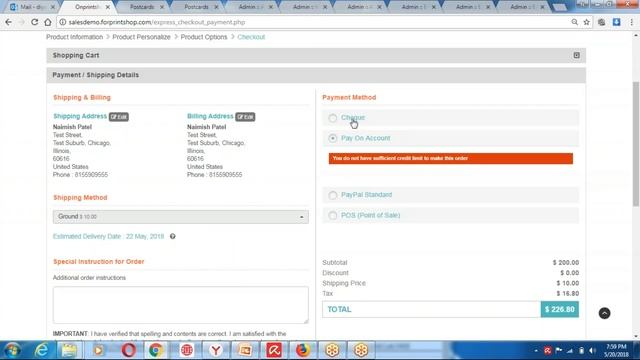This screenshot has height=360, width=640.
Task: Edit the Billing Address
Action: point(245,117)
